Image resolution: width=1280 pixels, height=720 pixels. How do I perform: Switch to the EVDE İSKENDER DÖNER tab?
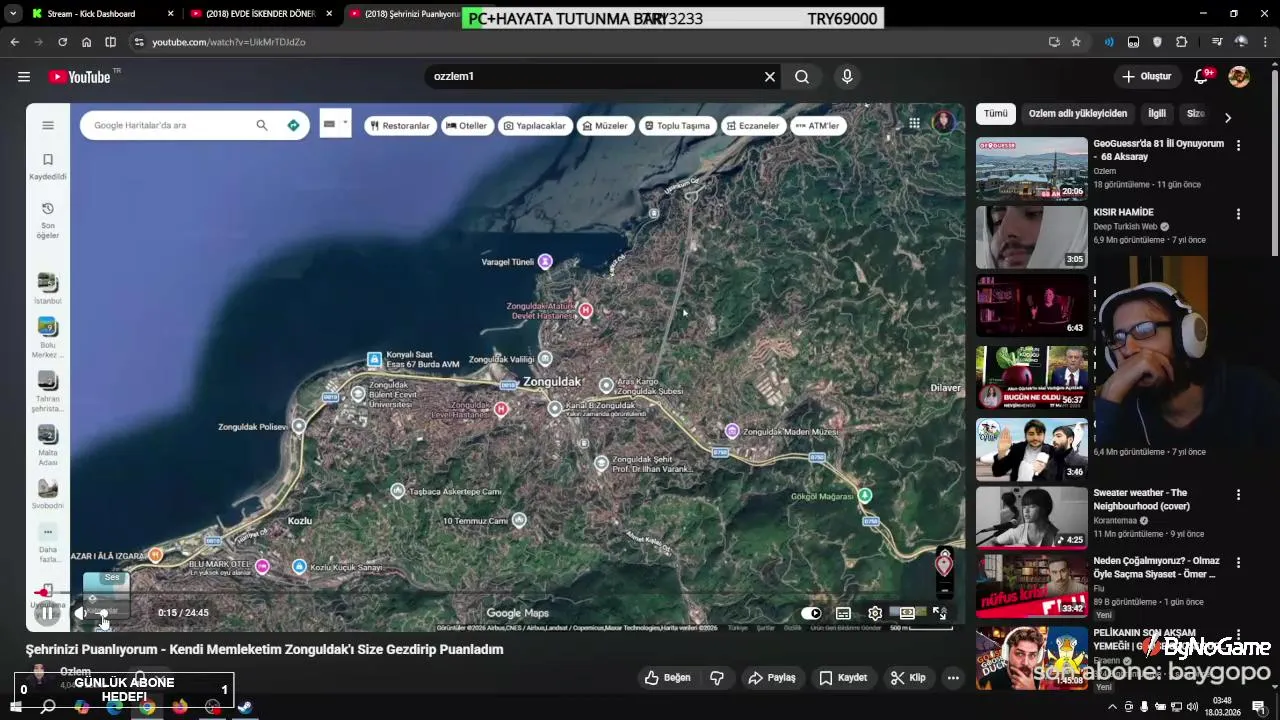(x=260, y=14)
